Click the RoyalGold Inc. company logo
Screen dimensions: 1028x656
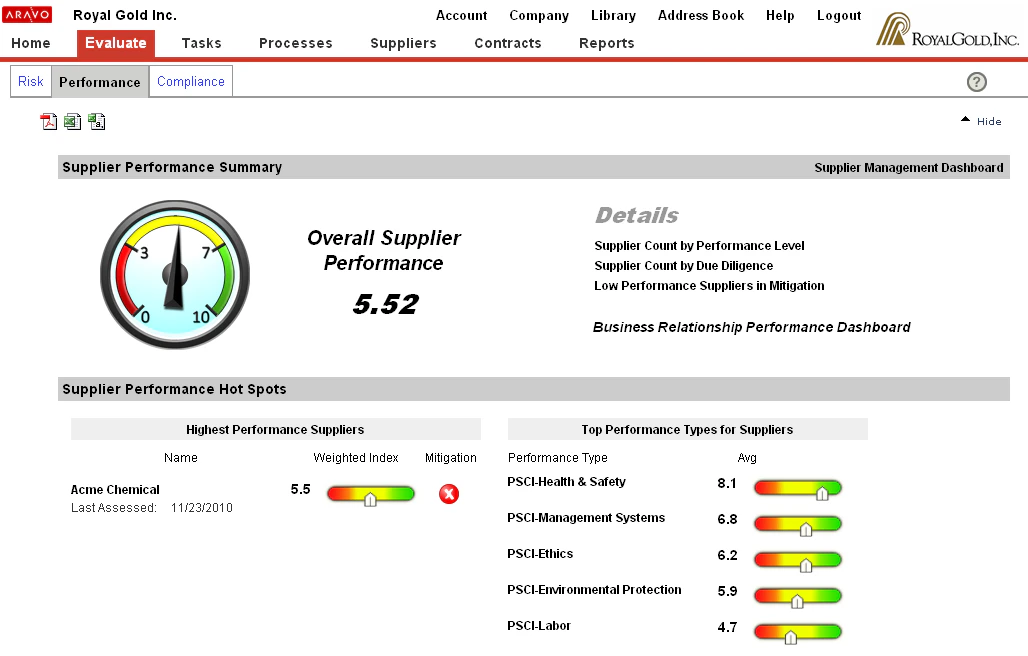click(945, 27)
